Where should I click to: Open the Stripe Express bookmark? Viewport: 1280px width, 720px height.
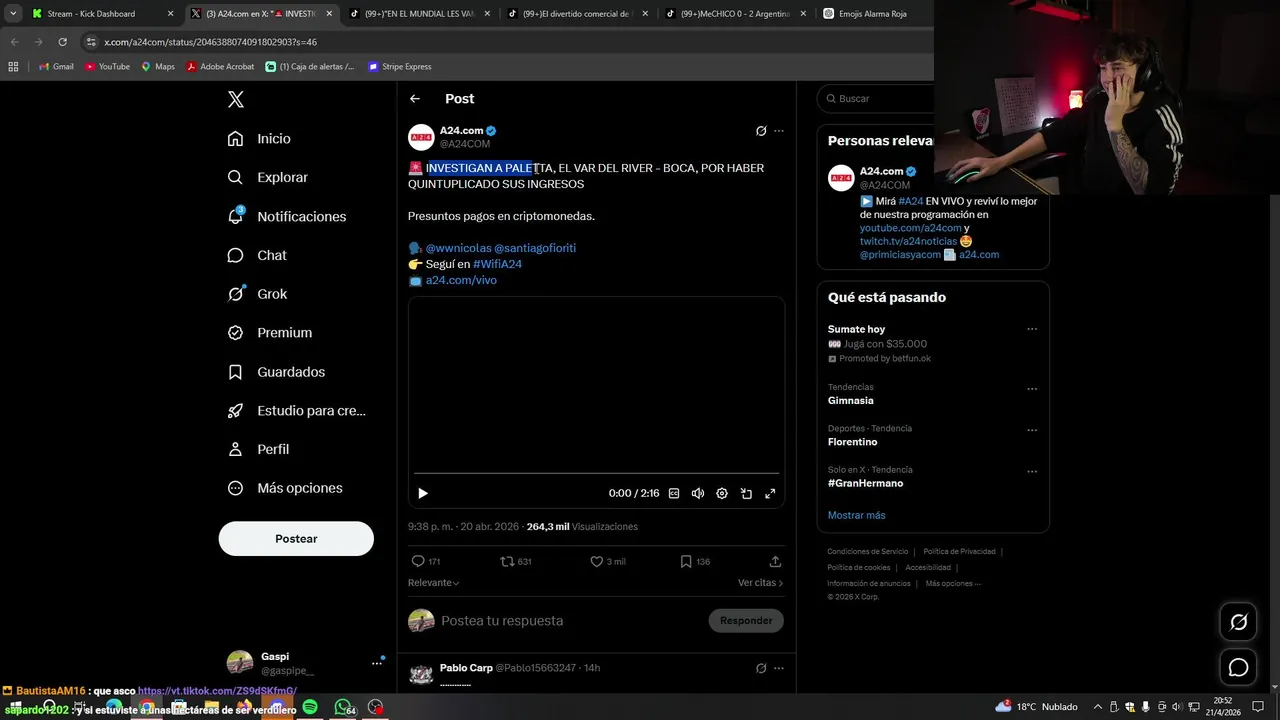tap(399, 67)
